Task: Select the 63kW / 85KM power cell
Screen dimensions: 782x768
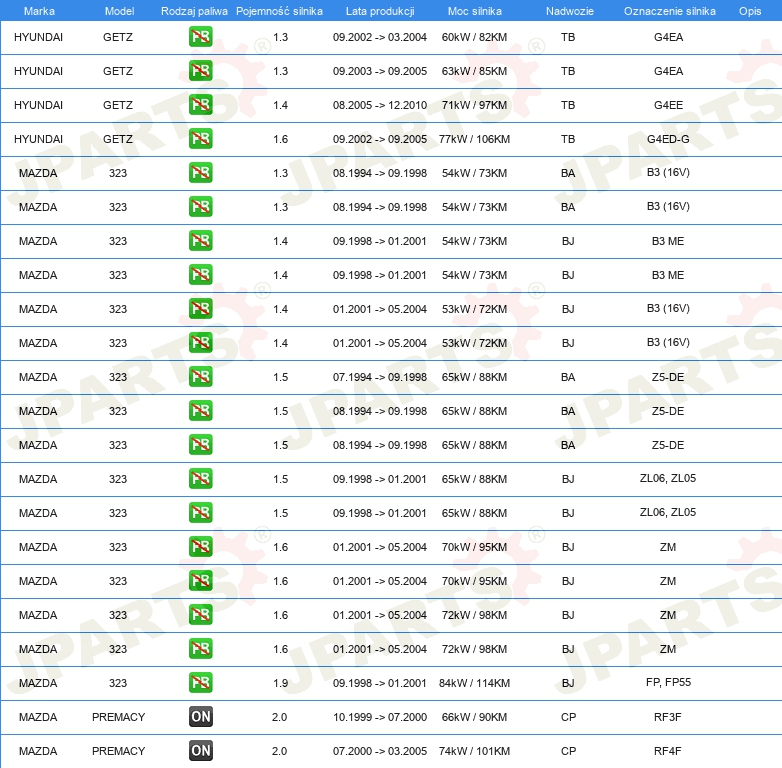Action: click(474, 71)
